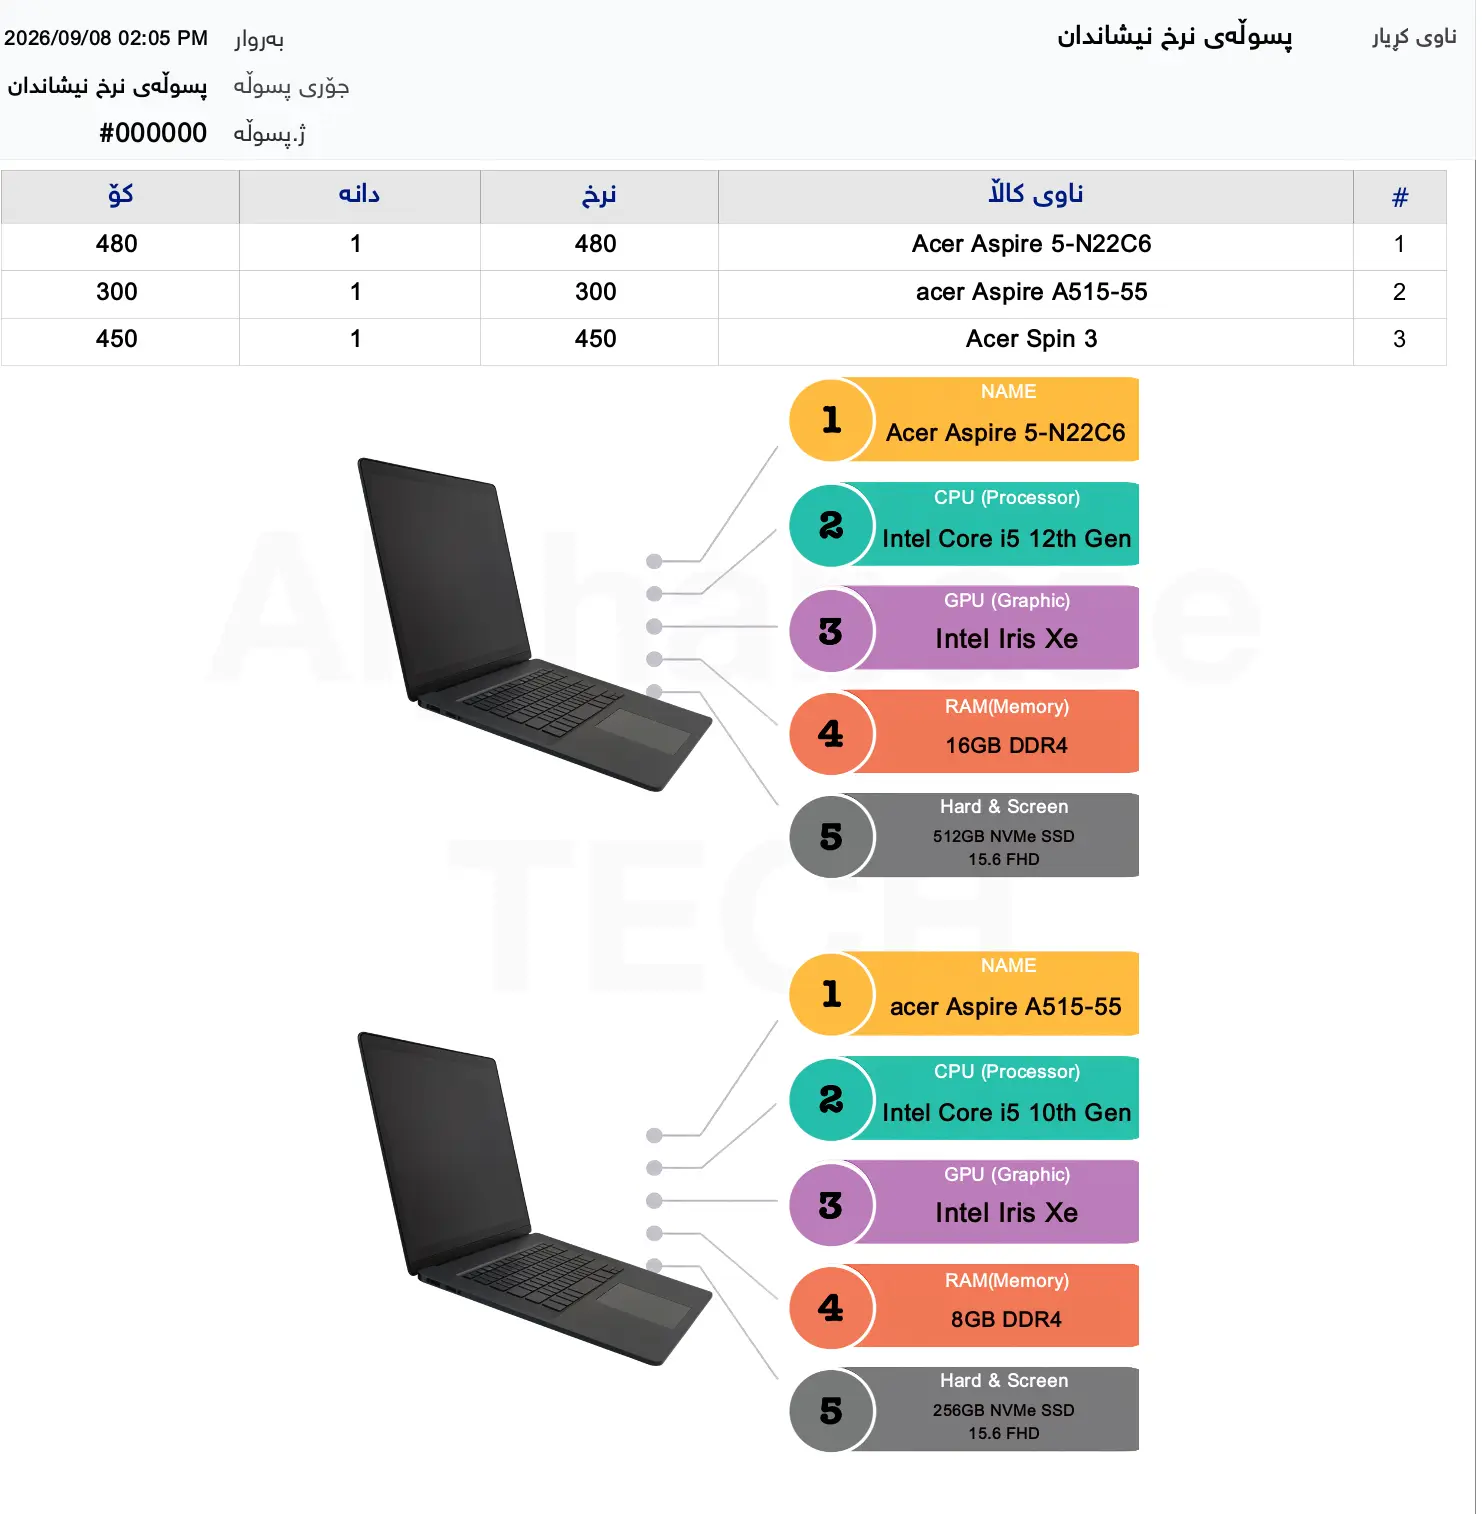Select number 3 badge on the 16GB laptop's Intel Iris Xe card
The height and width of the screenshot is (1514, 1482).
coord(831,631)
